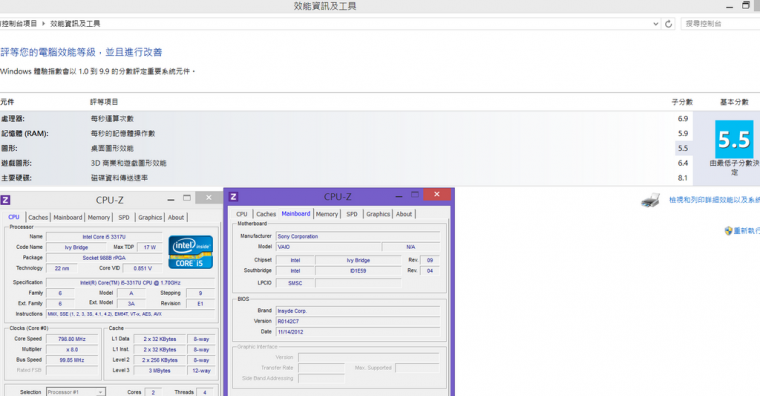Refresh the control panel address bar
The height and width of the screenshot is (396, 760).
click(x=668, y=24)
